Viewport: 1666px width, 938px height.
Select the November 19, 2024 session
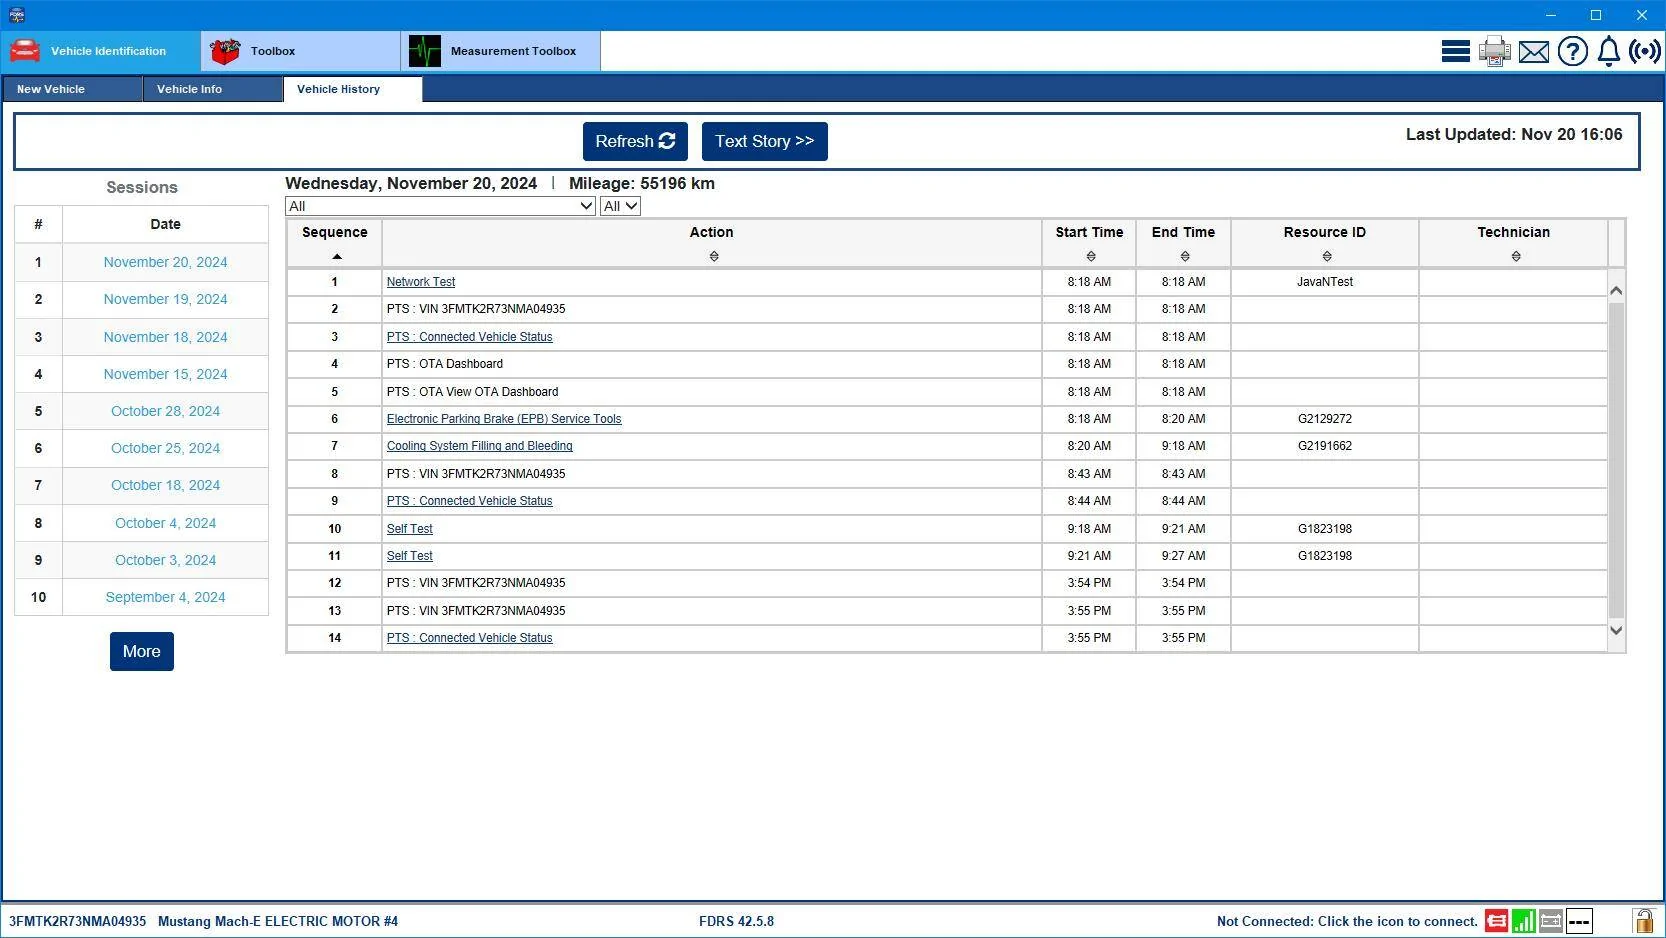coord(166,299)
